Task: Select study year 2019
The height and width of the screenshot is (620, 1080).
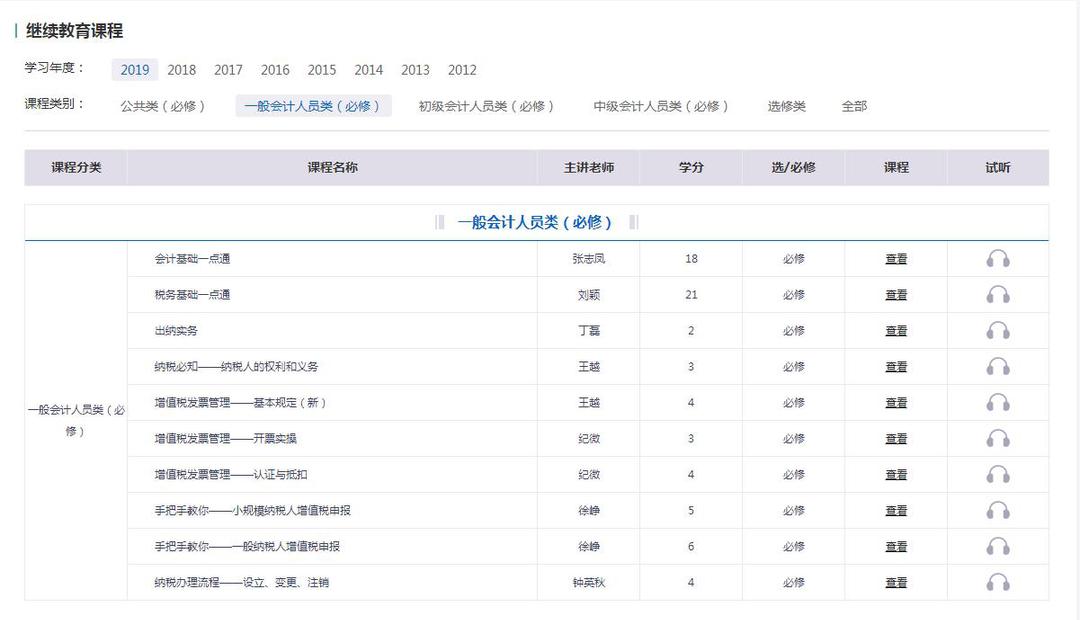Action: (x=135, y=70)
